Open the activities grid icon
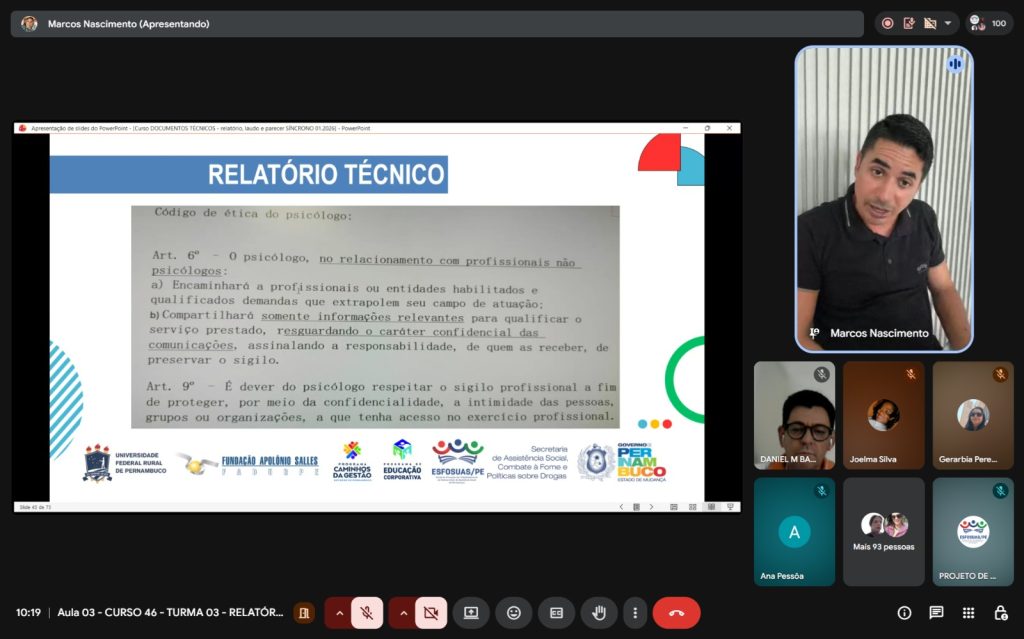Viewport: 1024px width, 639px height. pos(968,613)
